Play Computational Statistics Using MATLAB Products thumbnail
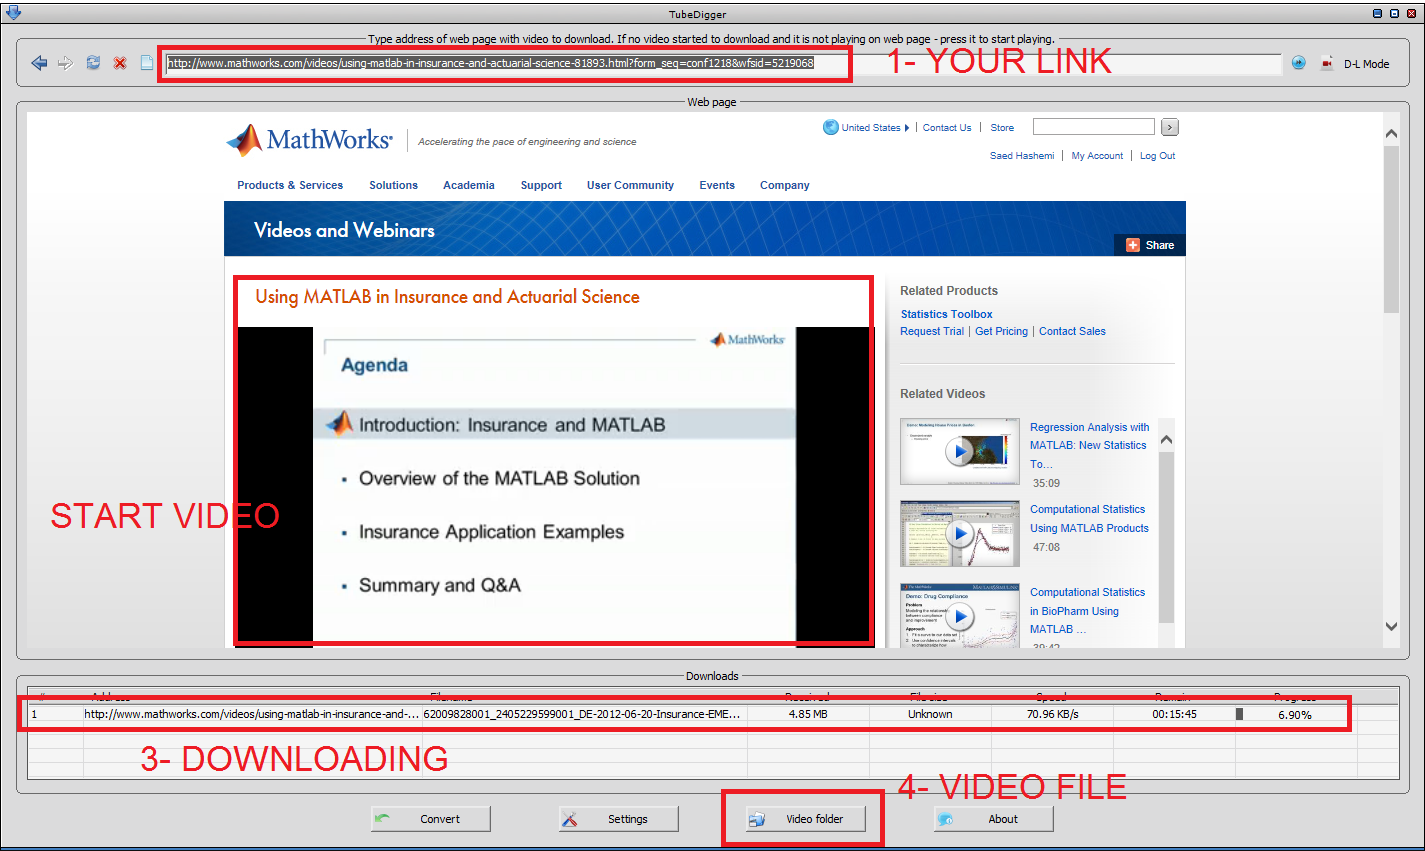 tap(960, 534)
